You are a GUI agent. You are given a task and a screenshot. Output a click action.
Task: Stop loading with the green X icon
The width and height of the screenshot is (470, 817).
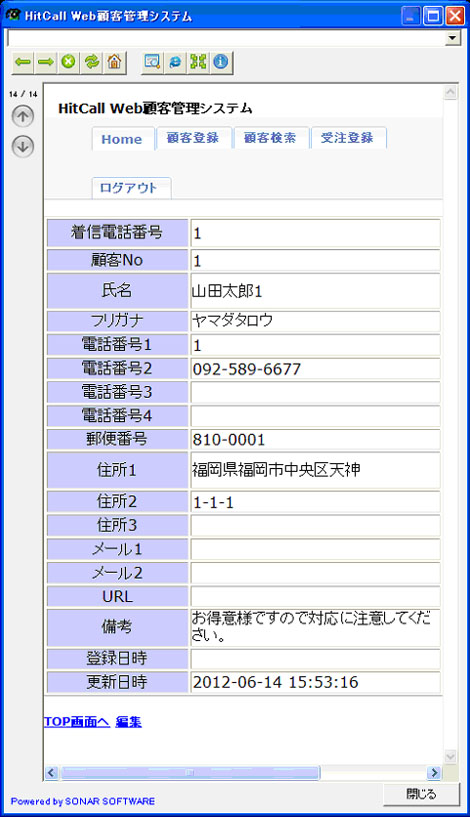point(68,63)
